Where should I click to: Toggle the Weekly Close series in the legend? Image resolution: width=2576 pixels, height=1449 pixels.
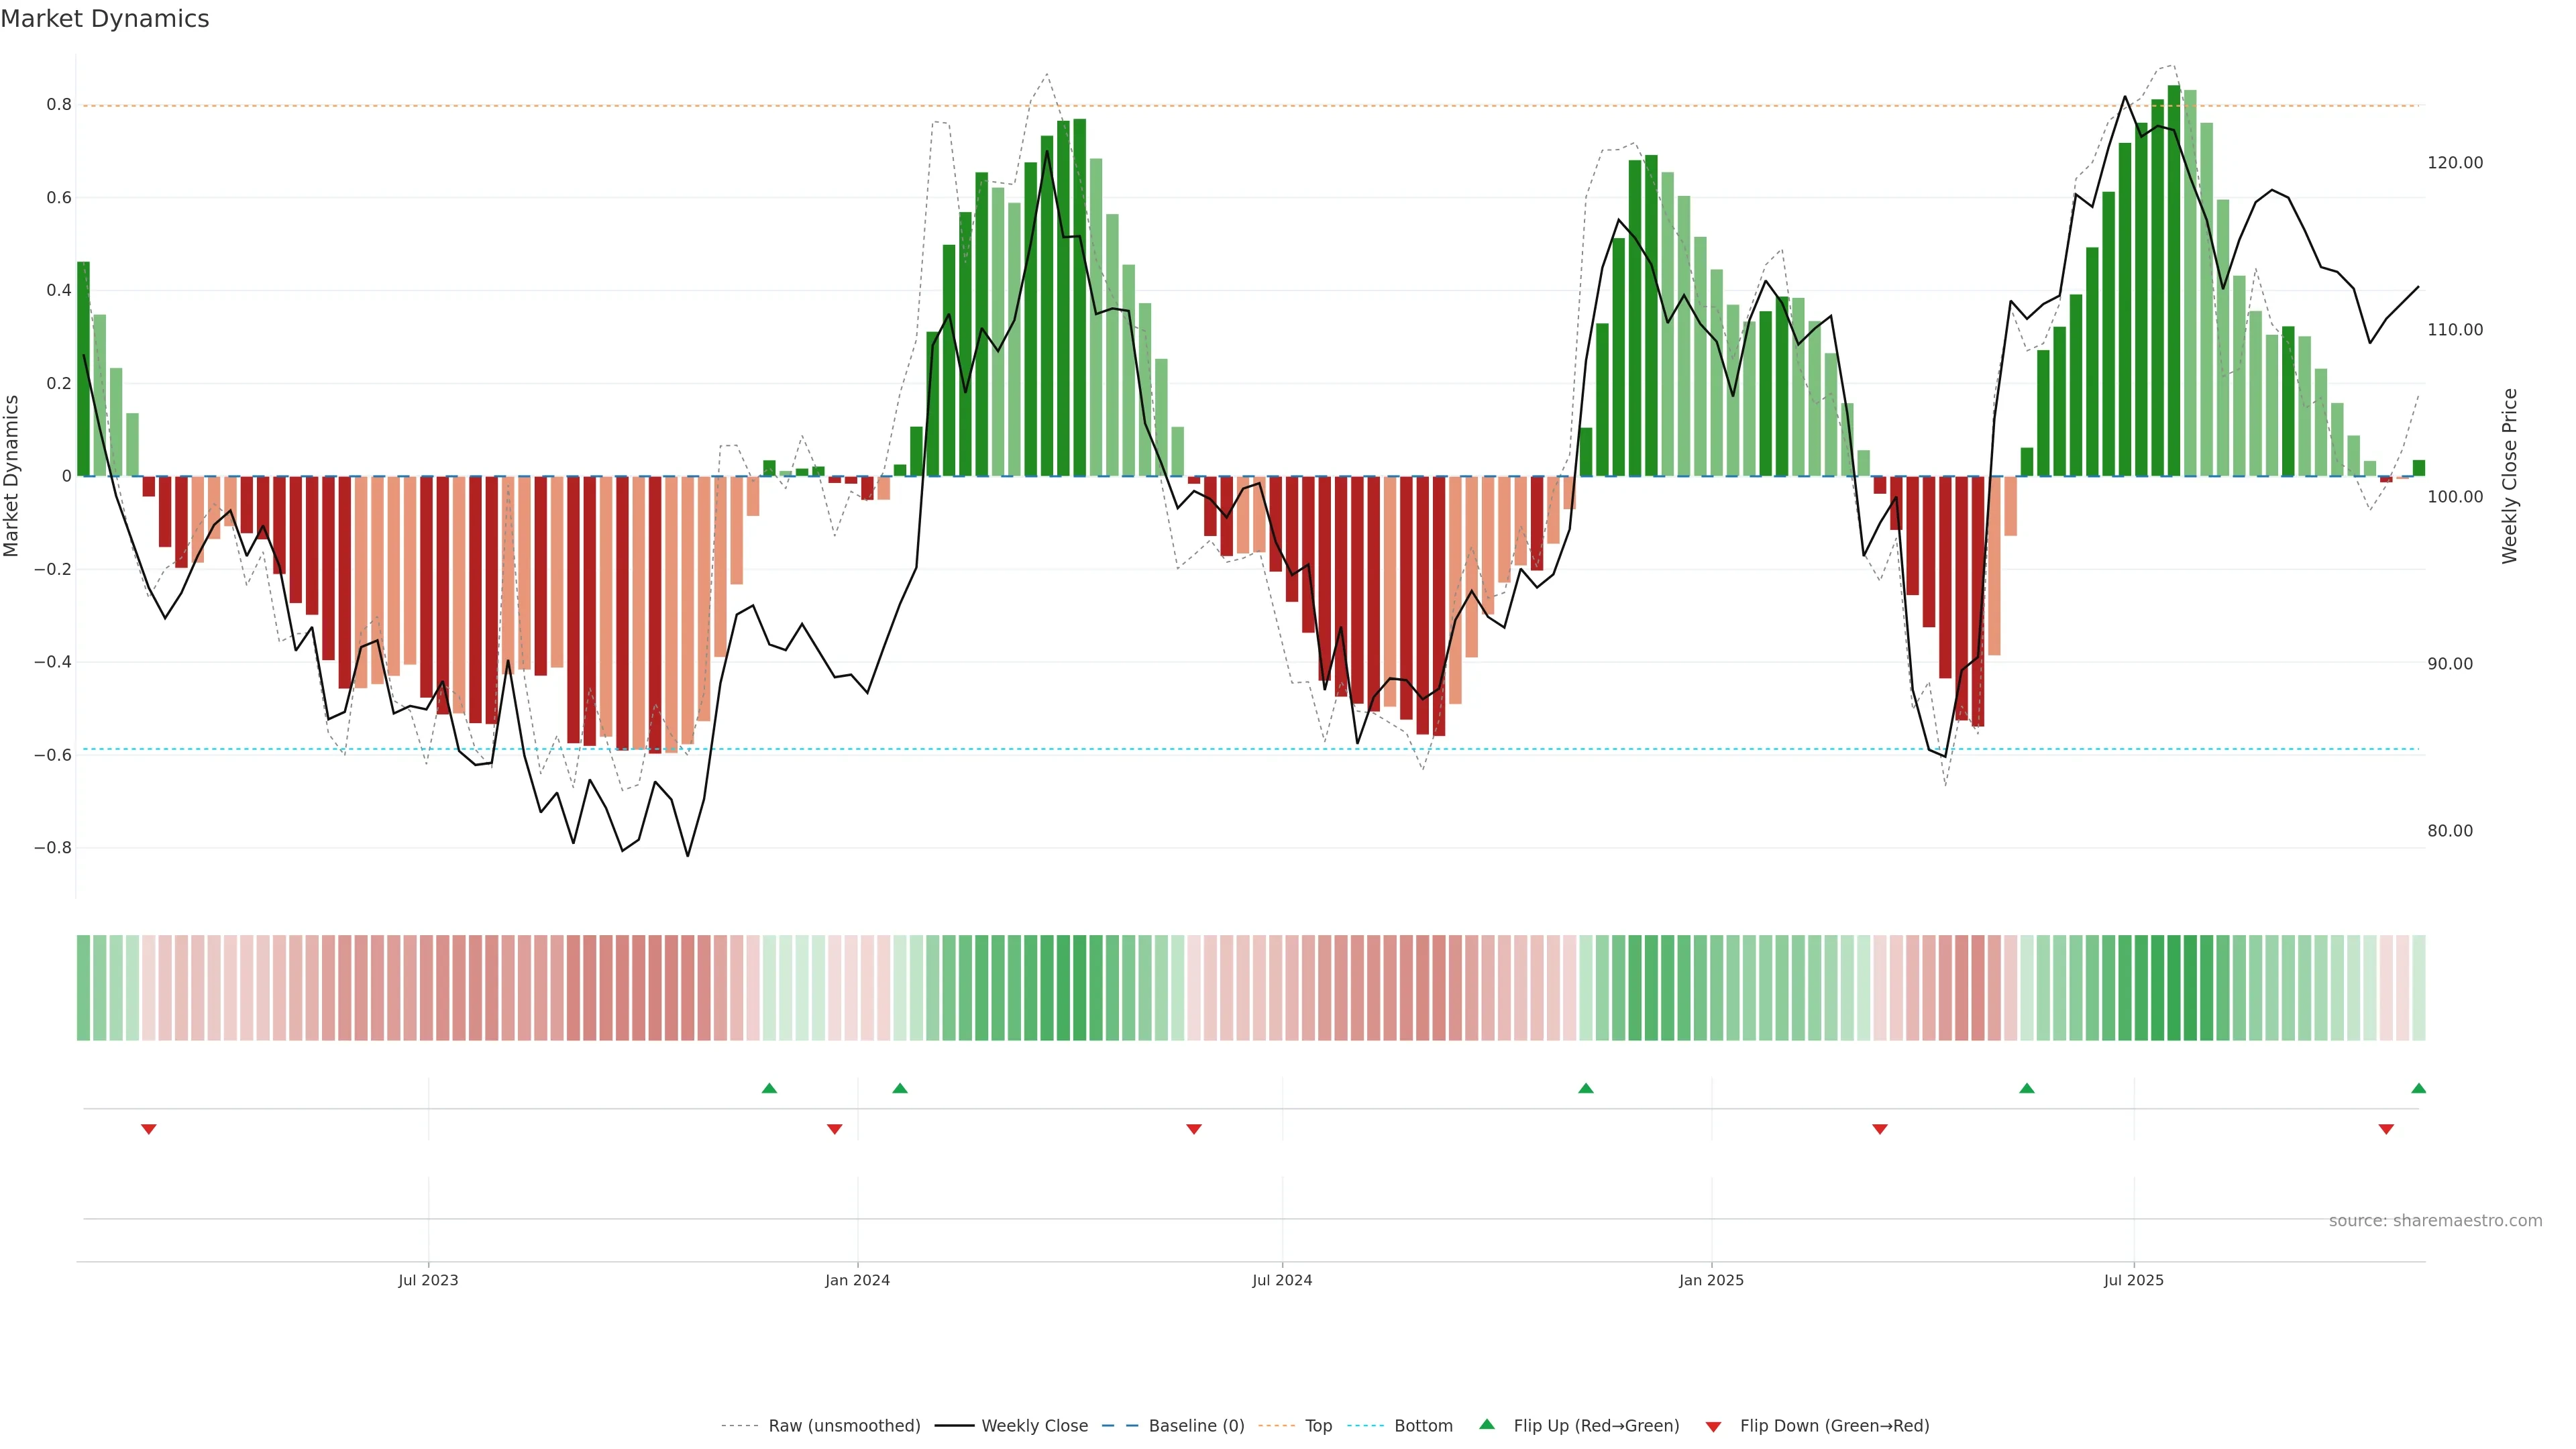pos(1034,1426)
